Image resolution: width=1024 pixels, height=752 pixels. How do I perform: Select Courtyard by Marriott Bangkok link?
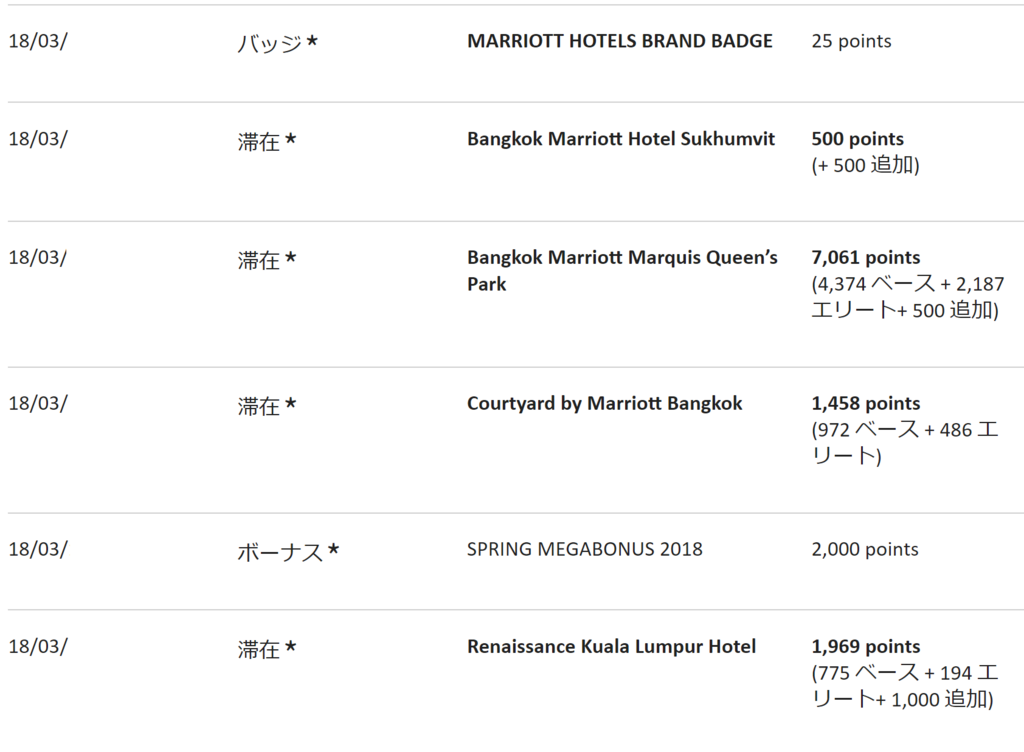click(604, 404)
